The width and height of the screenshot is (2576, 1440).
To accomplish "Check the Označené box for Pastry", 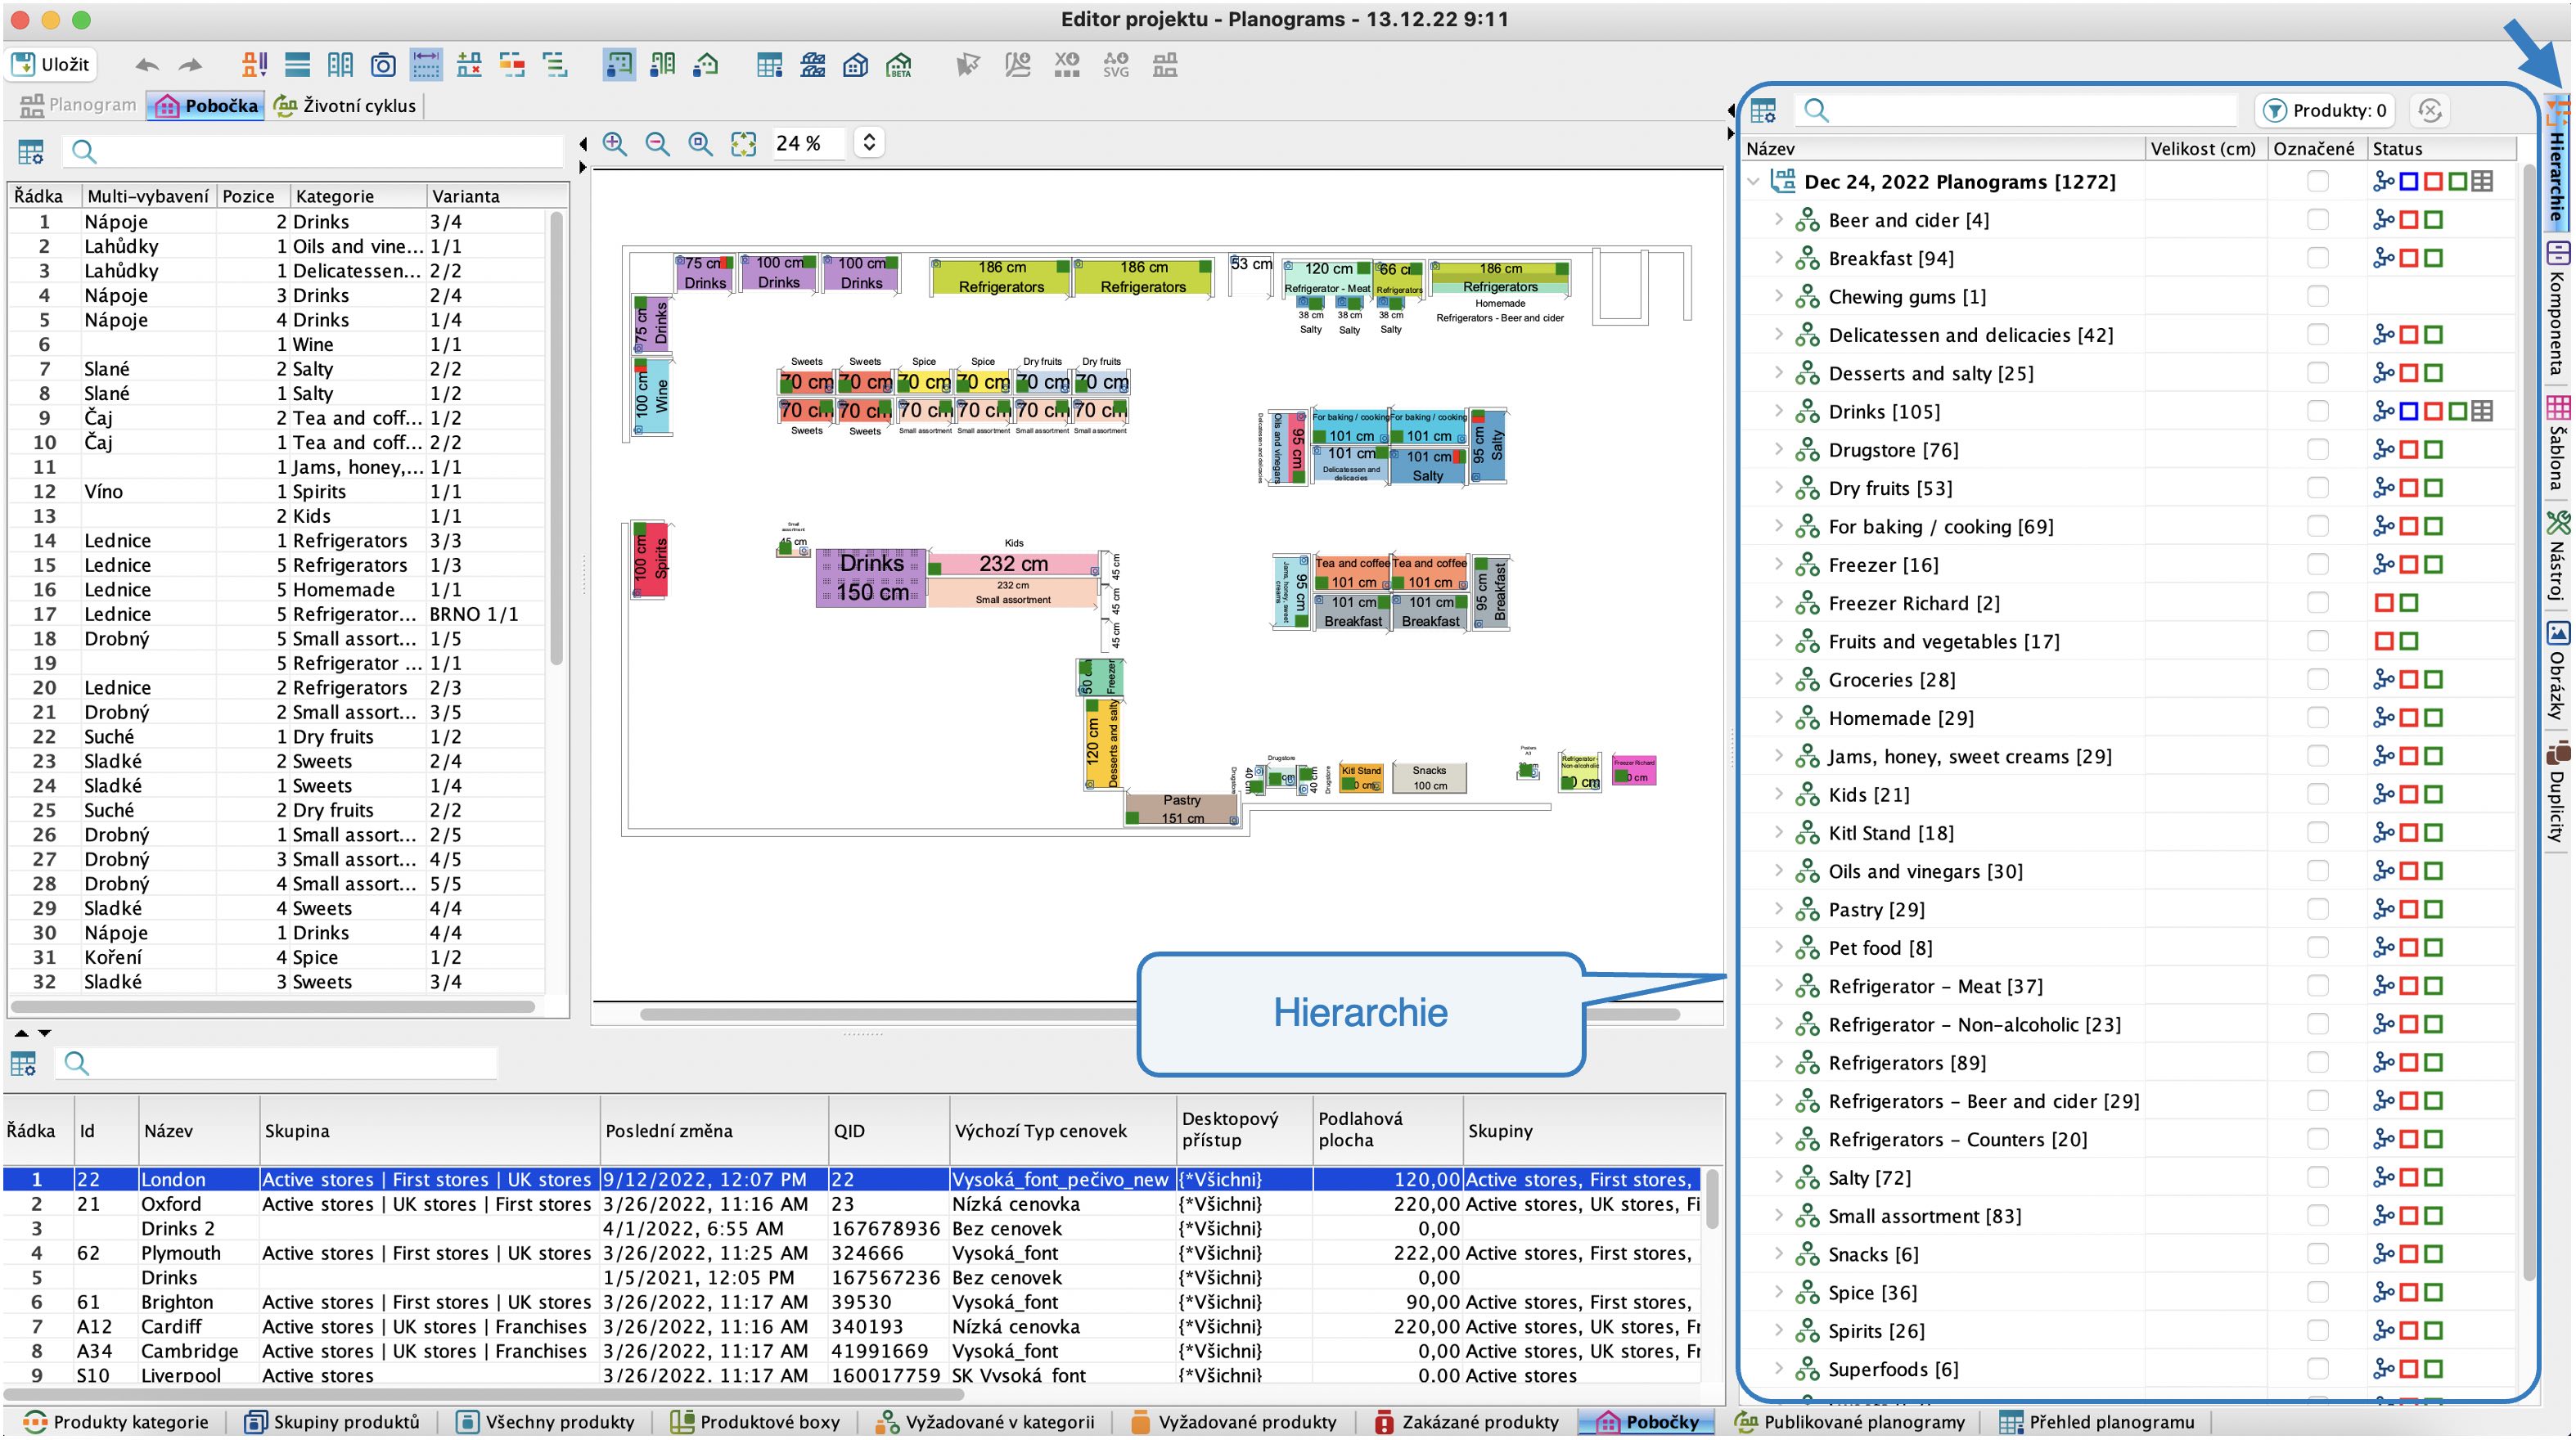I will coord(2317,910).
